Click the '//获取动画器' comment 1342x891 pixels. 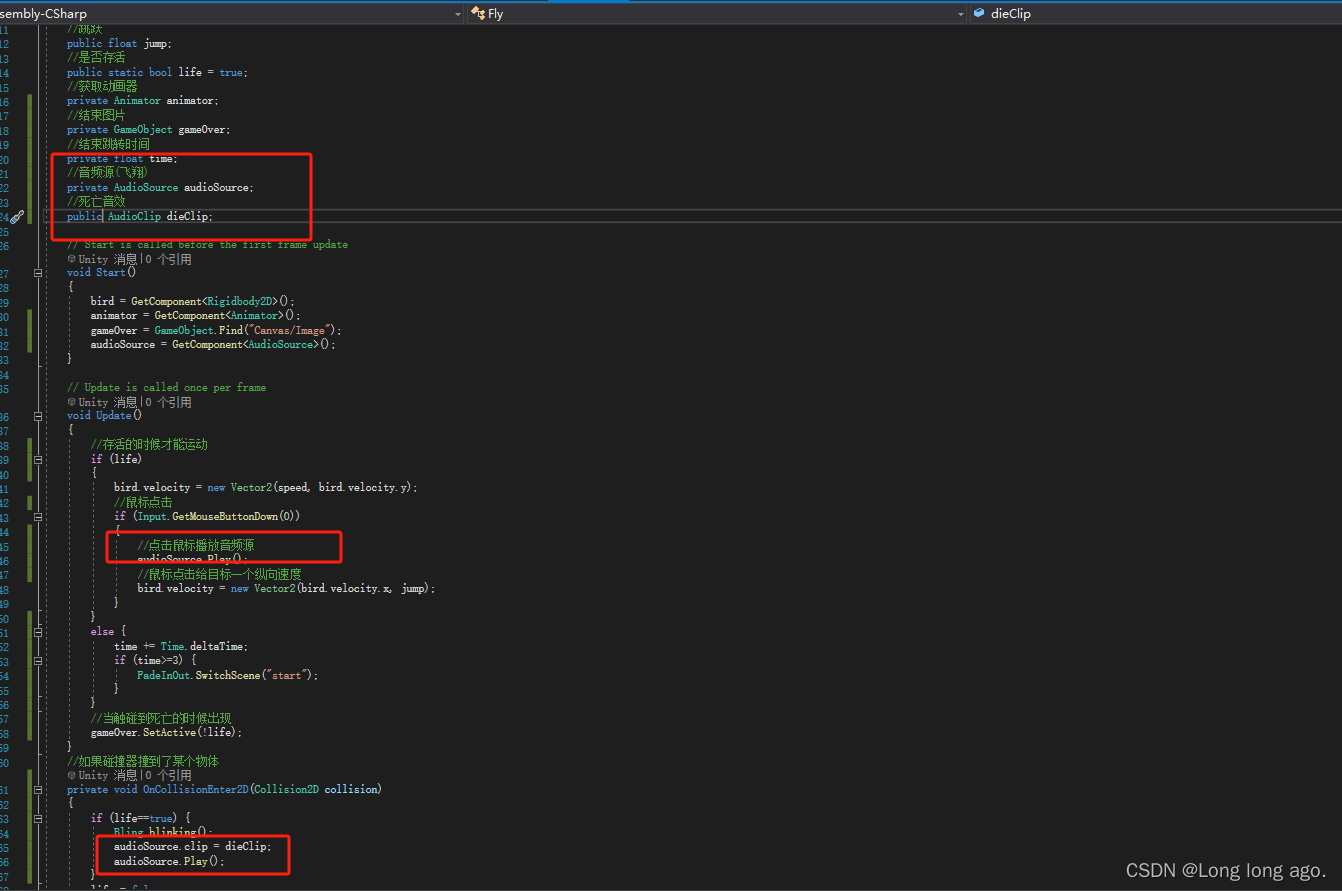coord(102,86)
